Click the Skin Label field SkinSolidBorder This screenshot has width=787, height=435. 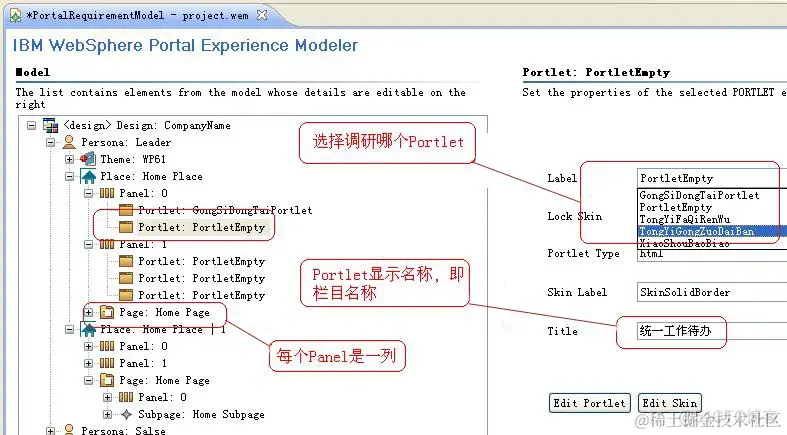pos(712,293)
